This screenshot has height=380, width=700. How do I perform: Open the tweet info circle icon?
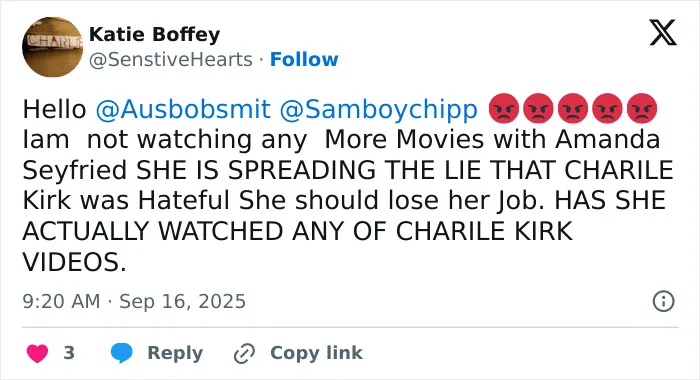click(x=663, y=301)
